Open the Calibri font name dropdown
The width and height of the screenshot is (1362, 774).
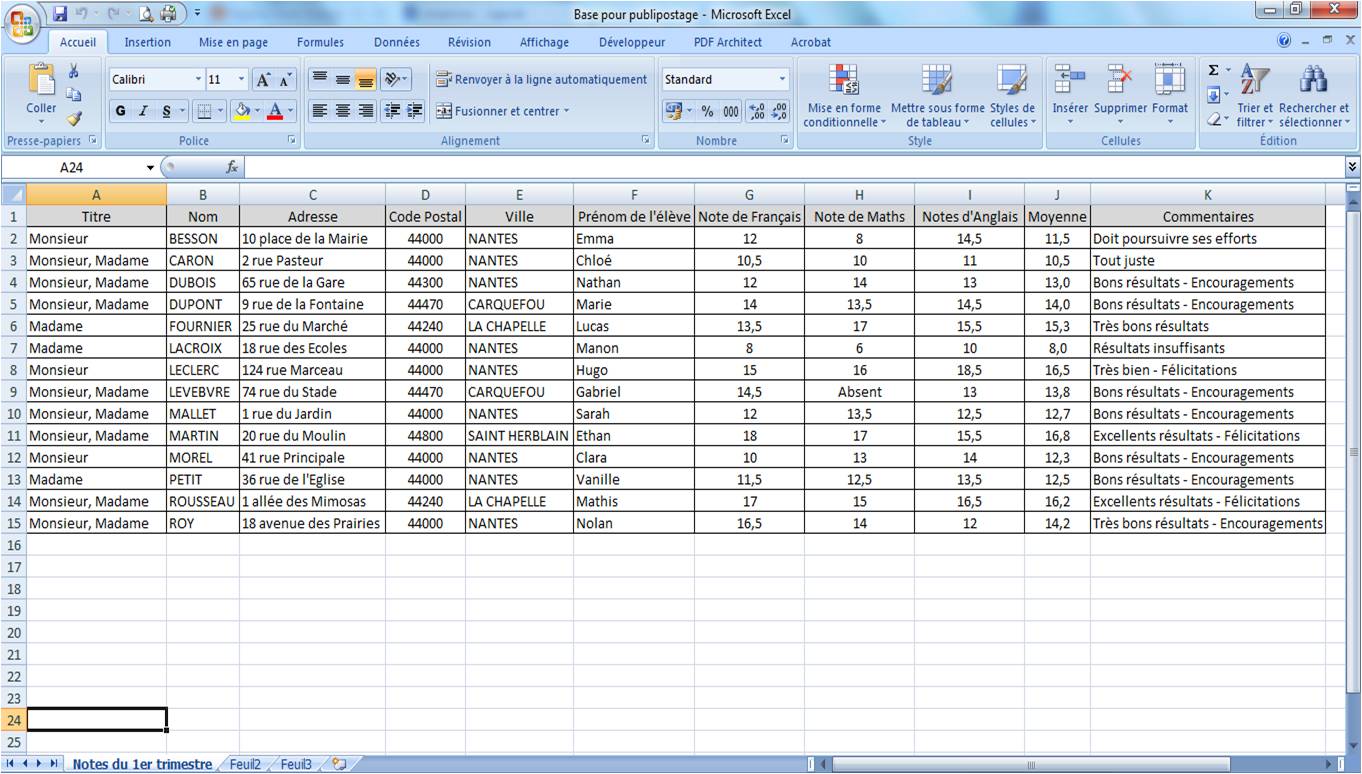pyautogui.click(x=198, y=79)
